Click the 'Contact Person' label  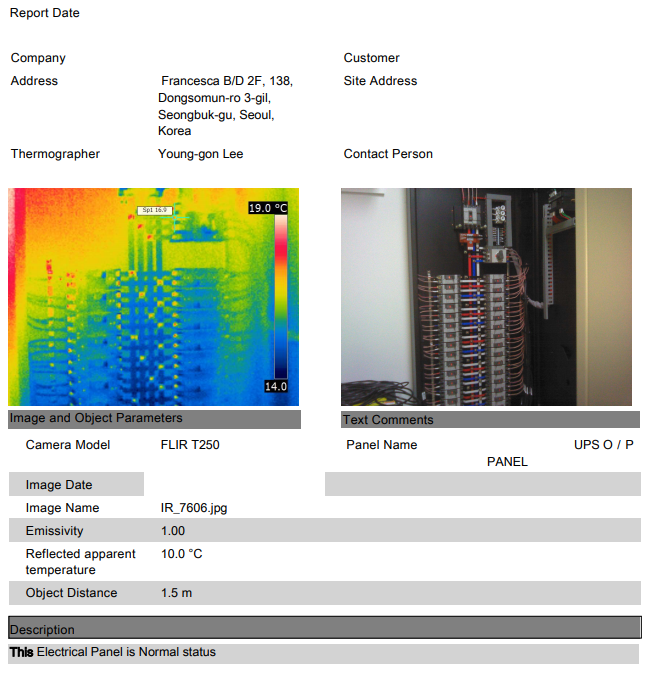tap(388, 154)
